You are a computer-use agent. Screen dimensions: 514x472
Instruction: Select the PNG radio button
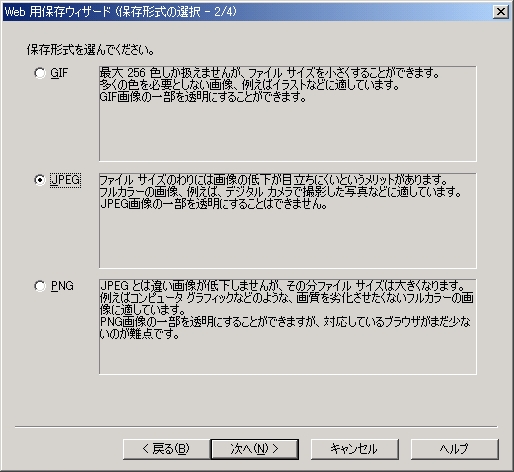click(x=40, y=286)
